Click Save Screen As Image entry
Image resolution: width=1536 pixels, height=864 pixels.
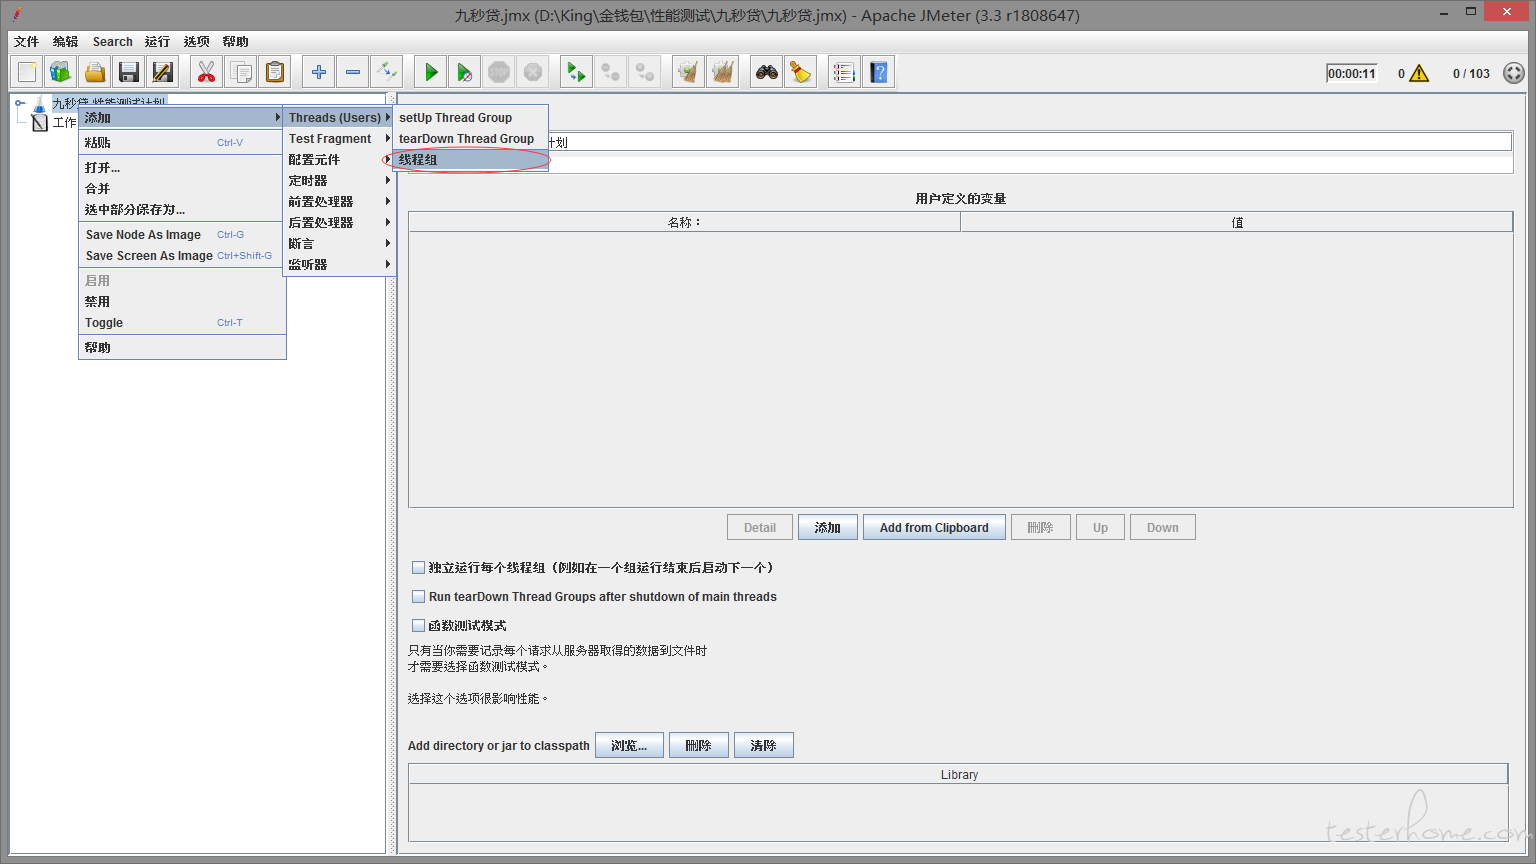tap(182, 255)
